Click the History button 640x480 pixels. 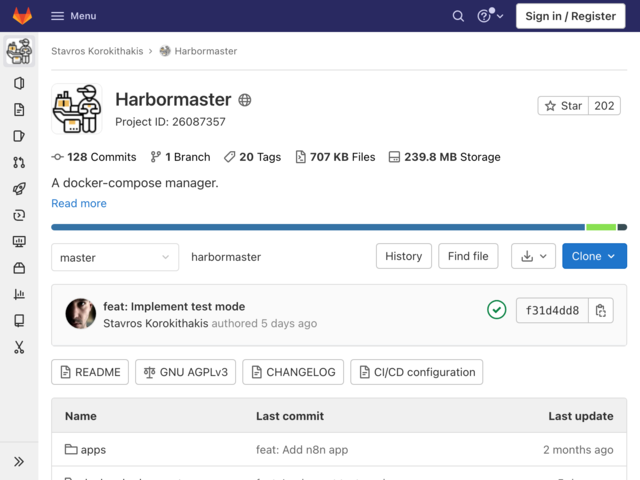(404, 256)
